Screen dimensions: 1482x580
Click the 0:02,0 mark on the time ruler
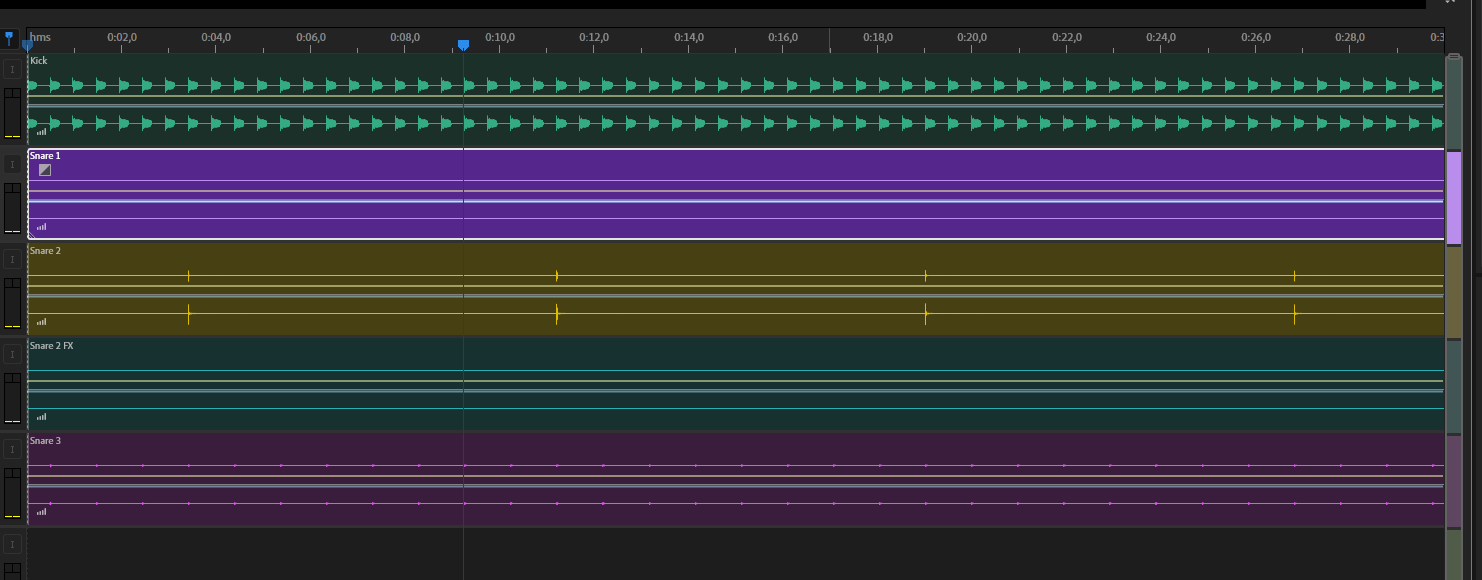(122, 38)
